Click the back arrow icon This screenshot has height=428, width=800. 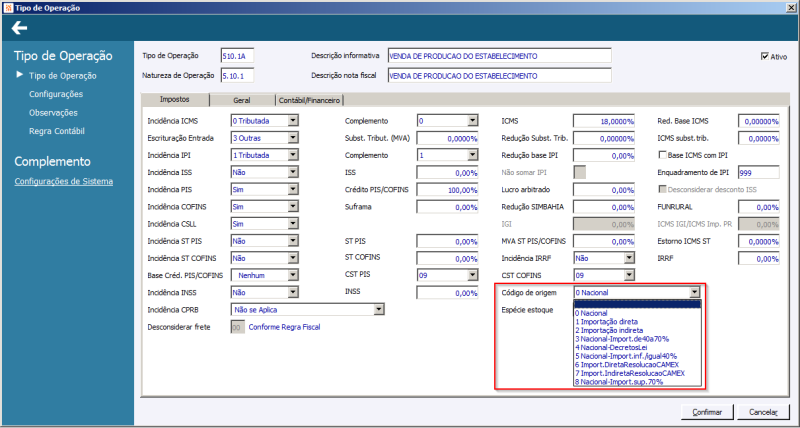coord(19,27)
